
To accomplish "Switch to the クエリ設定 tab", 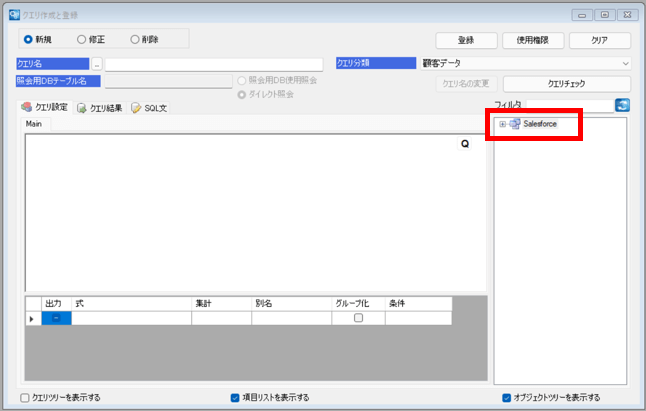I will tap(45, 107).
